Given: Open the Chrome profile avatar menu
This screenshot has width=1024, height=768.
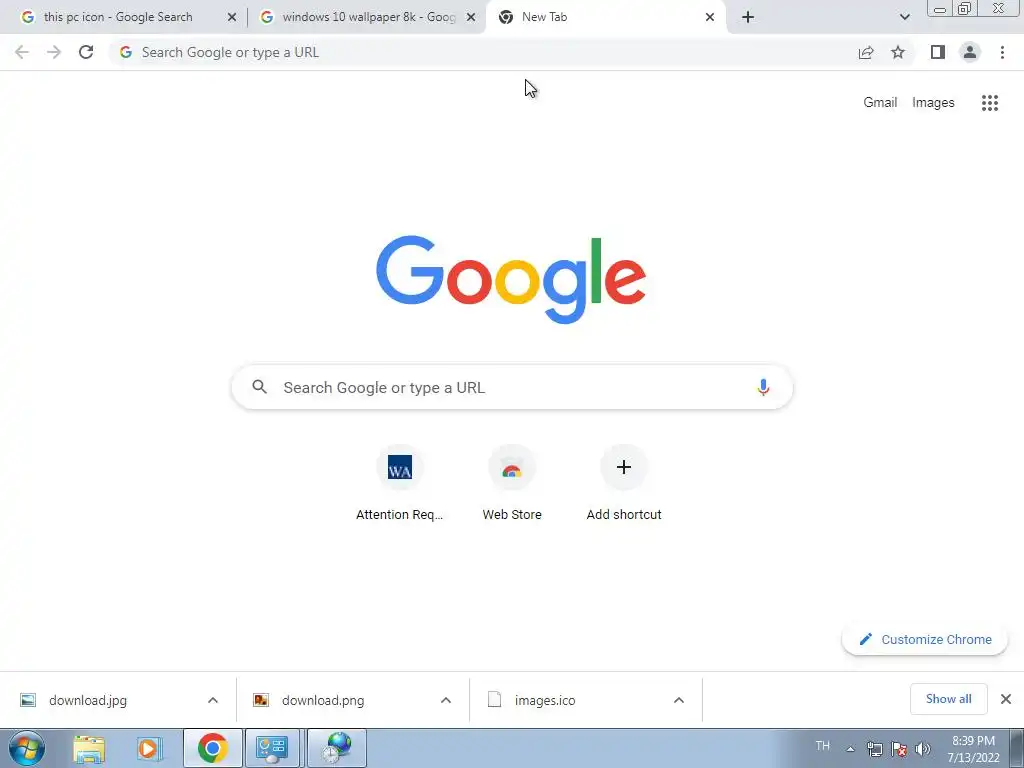Looking at the screenshot, I should tap(970, 52).
